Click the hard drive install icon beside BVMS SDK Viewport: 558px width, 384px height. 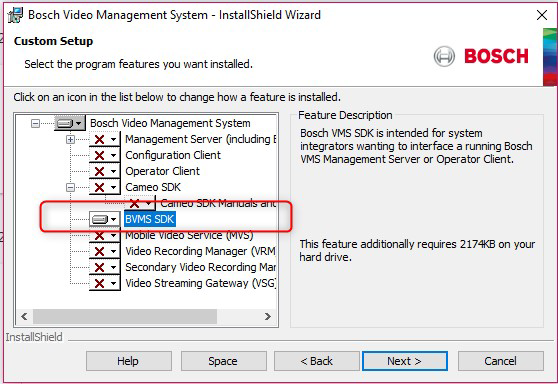[100, 219]
